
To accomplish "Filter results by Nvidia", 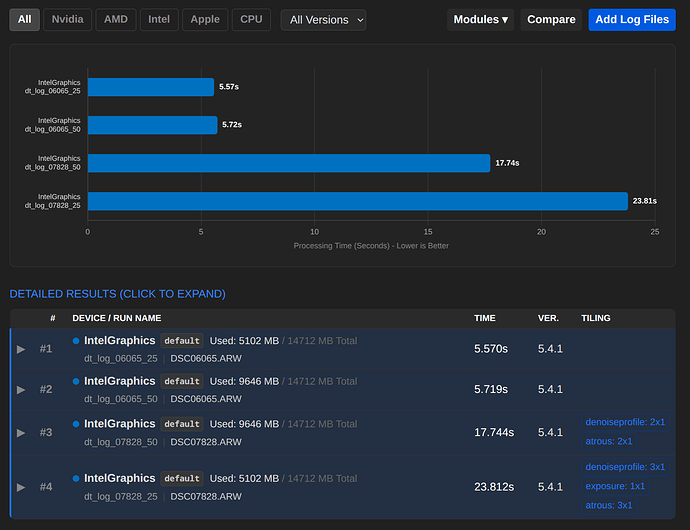I will tap(67, 20).
